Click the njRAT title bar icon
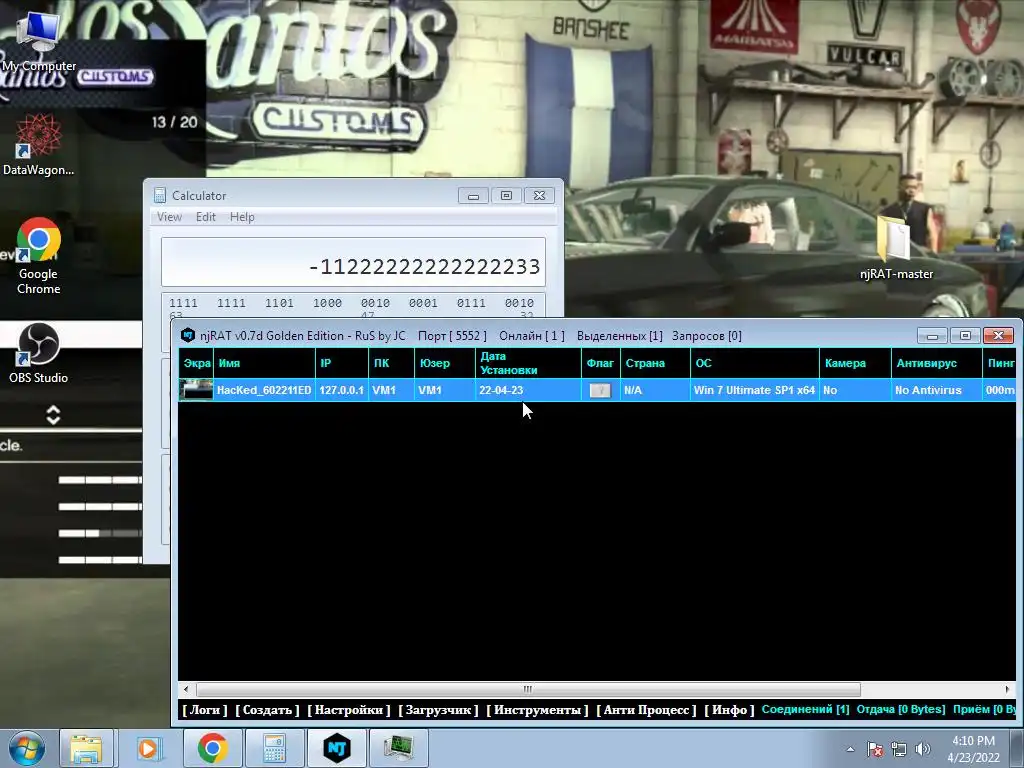The image size is (1024, 768). [x=187, y=336]
